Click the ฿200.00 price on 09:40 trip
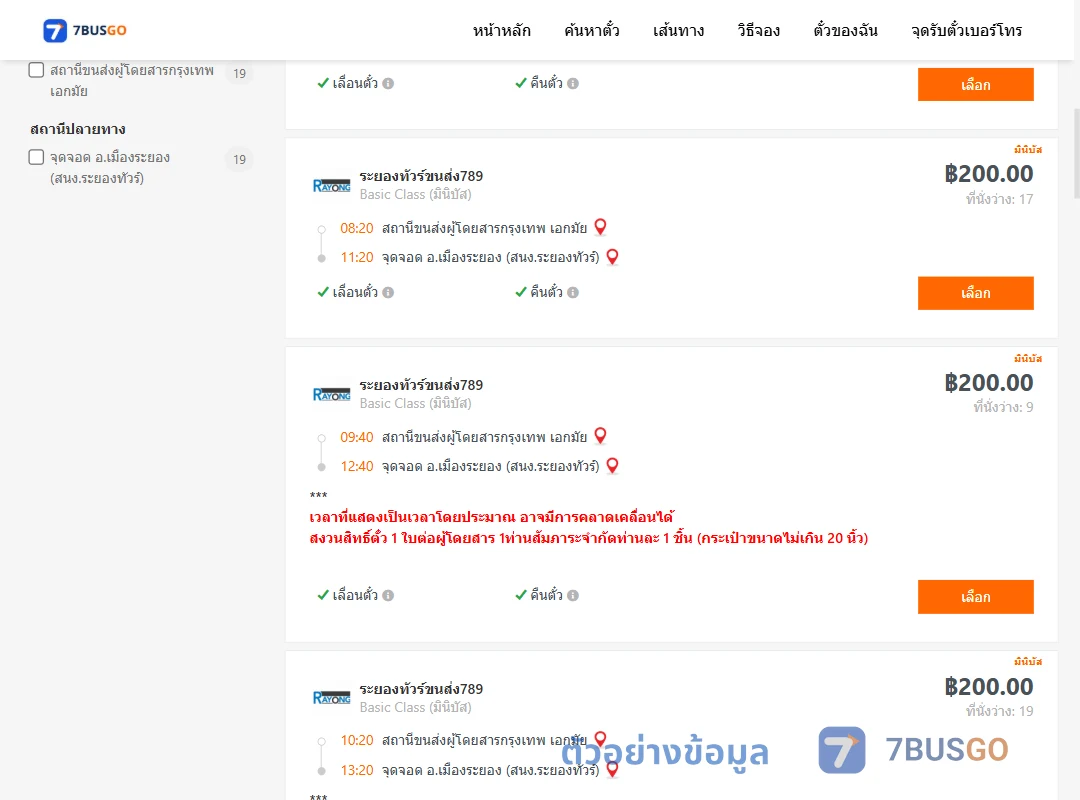 pos(989,382)
